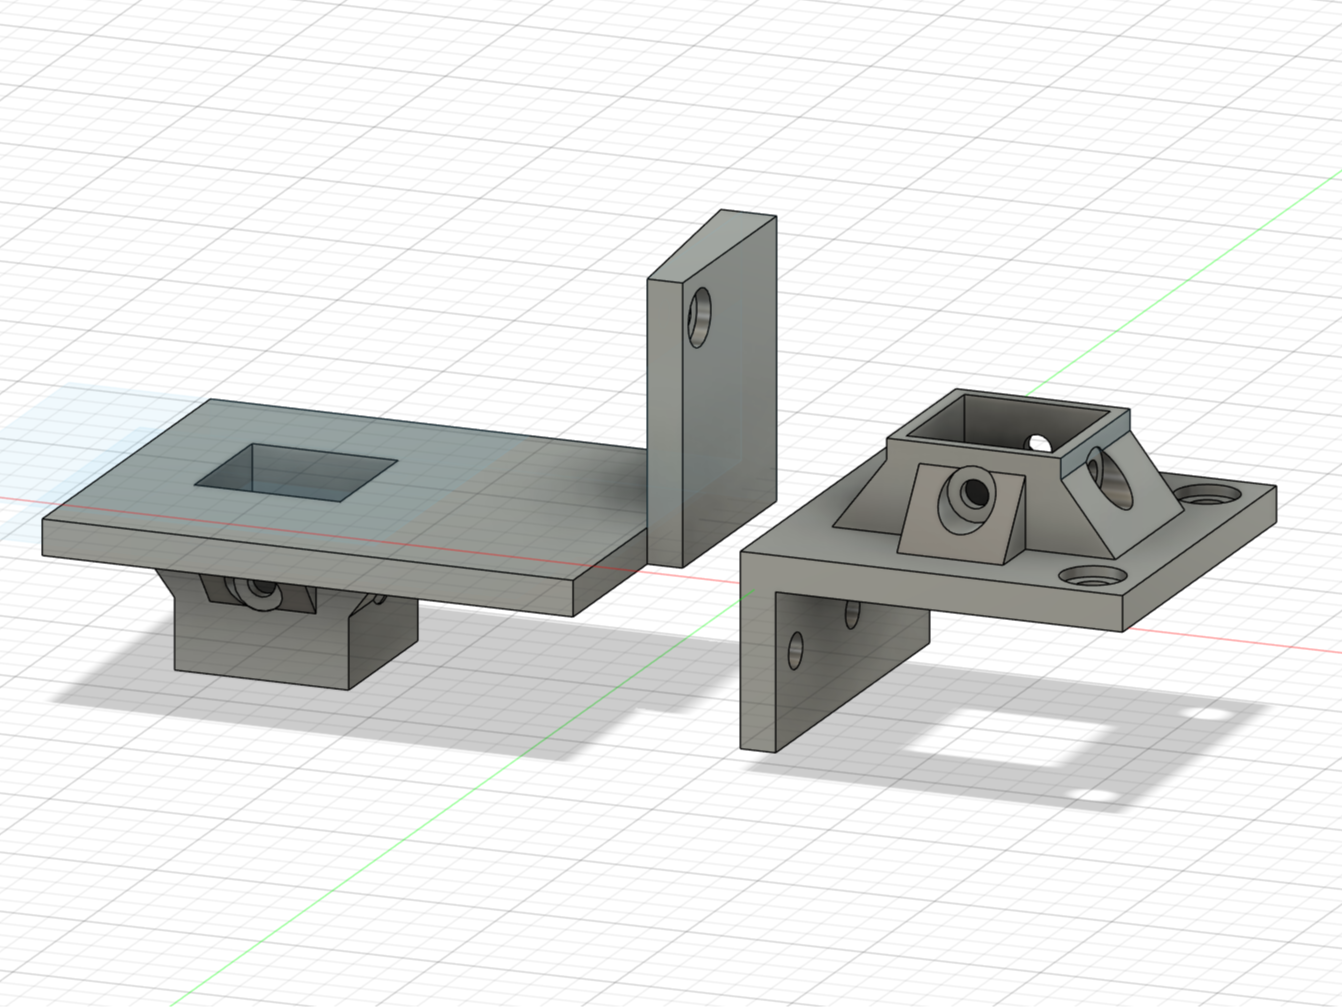Click the rear hole on bracket's vertical flange
1342x1007 pixels.
pos(852,612)
